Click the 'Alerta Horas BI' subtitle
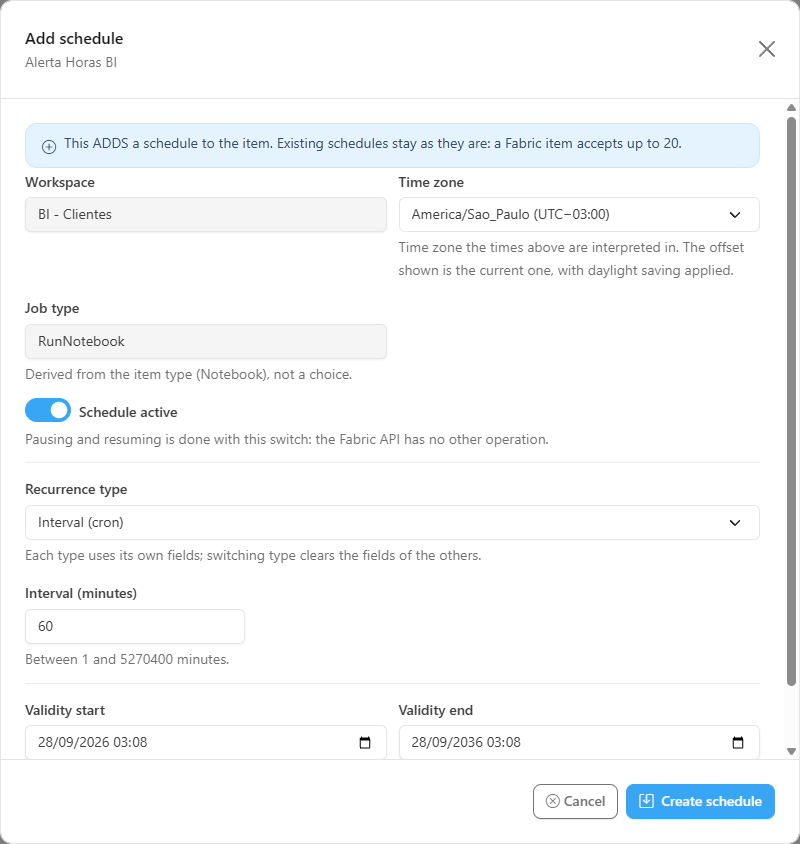The height and width of the screenshot is (844, 800). [x=71, y=62]
